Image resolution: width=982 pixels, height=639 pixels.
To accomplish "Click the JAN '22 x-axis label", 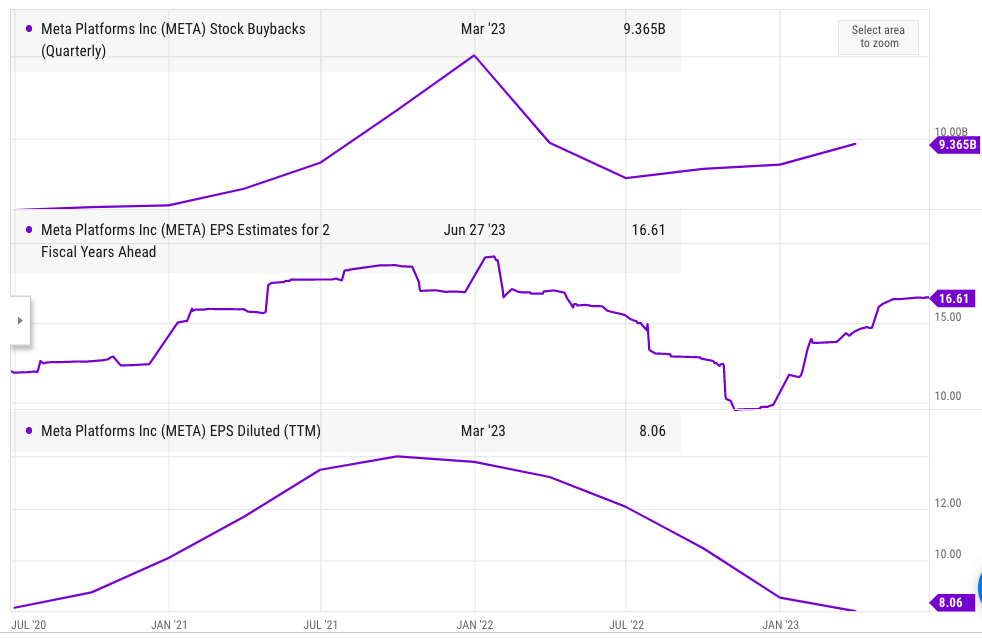I will 475,625.
